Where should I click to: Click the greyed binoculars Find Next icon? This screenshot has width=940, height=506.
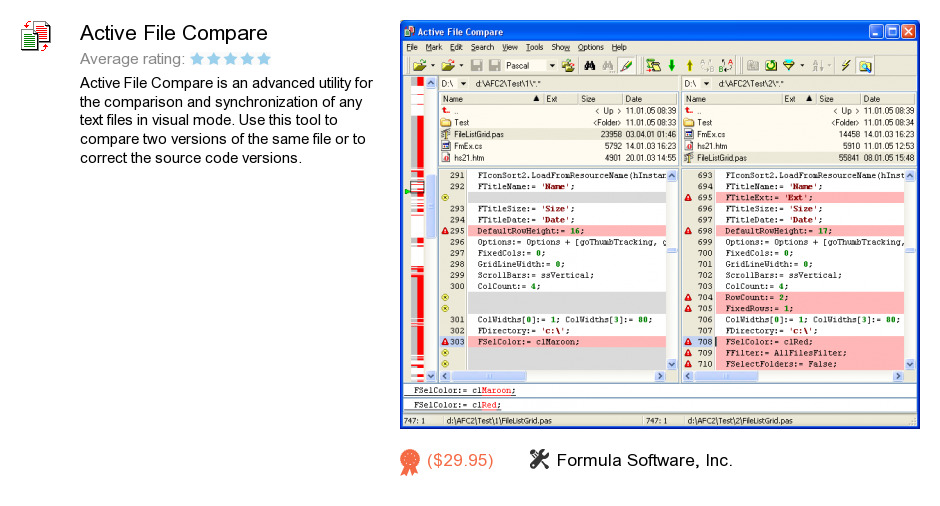pos(608,65)
